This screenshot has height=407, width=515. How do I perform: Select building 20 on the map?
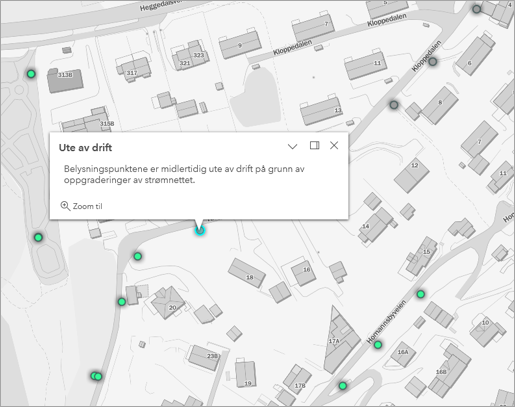click(x=168, y=303)
